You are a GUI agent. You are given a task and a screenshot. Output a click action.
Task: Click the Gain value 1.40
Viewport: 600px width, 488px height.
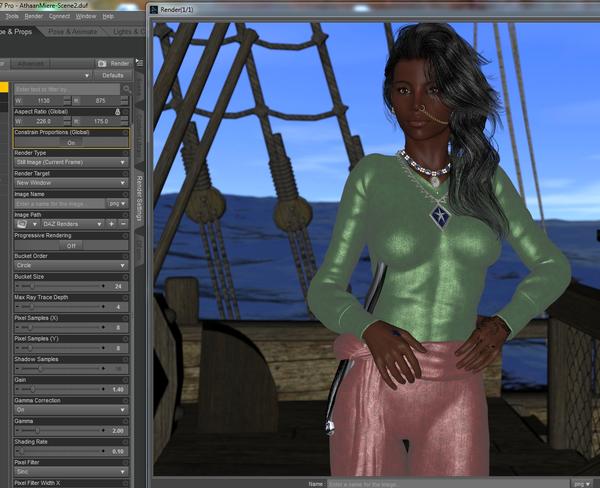(x=118, y=389)
